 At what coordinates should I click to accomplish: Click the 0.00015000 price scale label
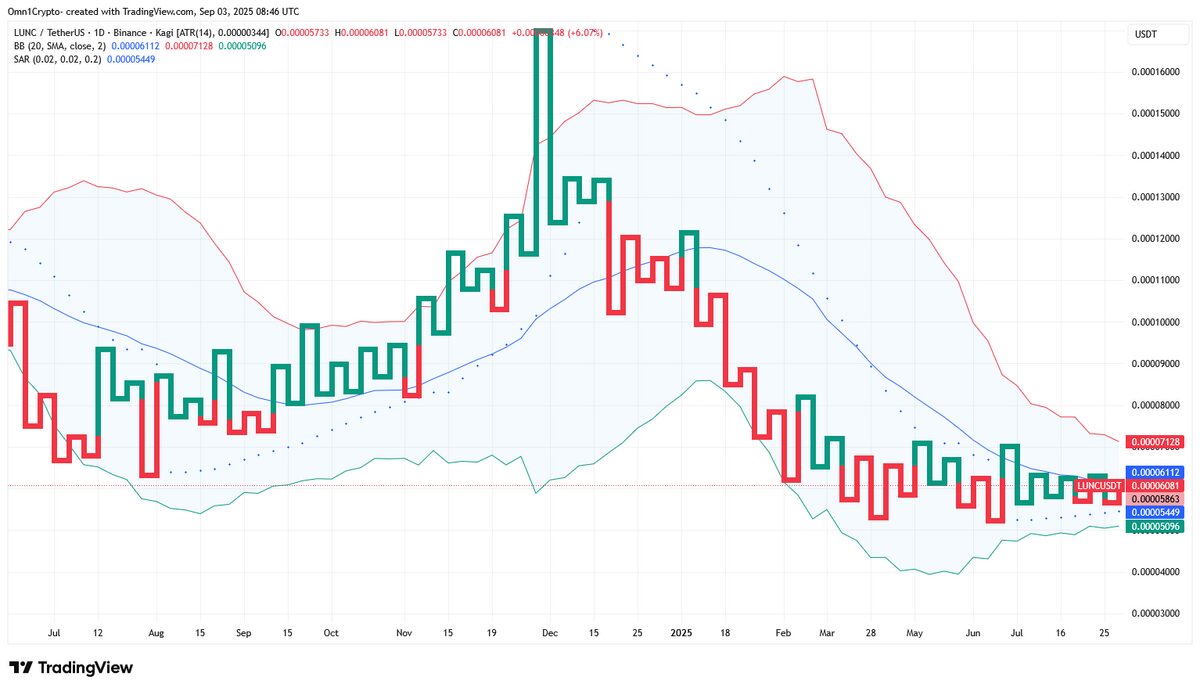pos(1157,114)
